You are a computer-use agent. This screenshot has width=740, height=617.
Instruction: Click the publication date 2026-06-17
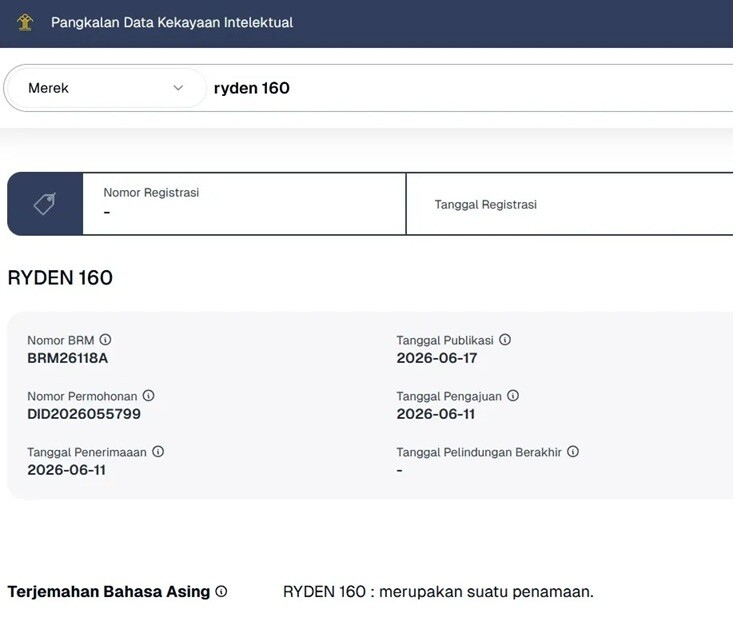click(437, 358)
